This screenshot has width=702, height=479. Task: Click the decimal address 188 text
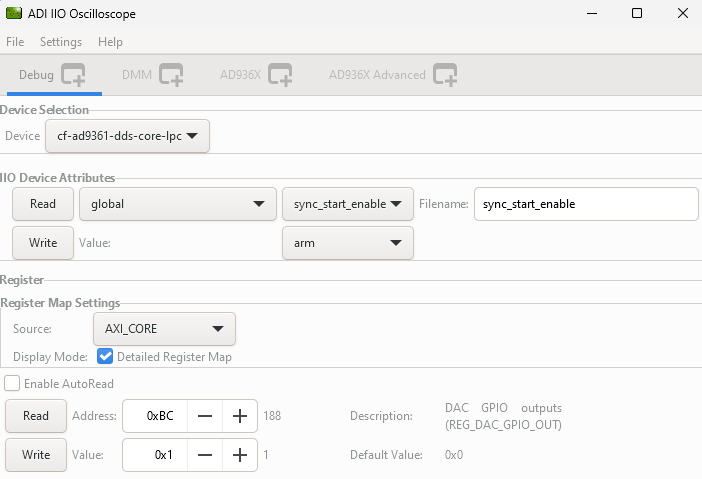tap(272, 416)
